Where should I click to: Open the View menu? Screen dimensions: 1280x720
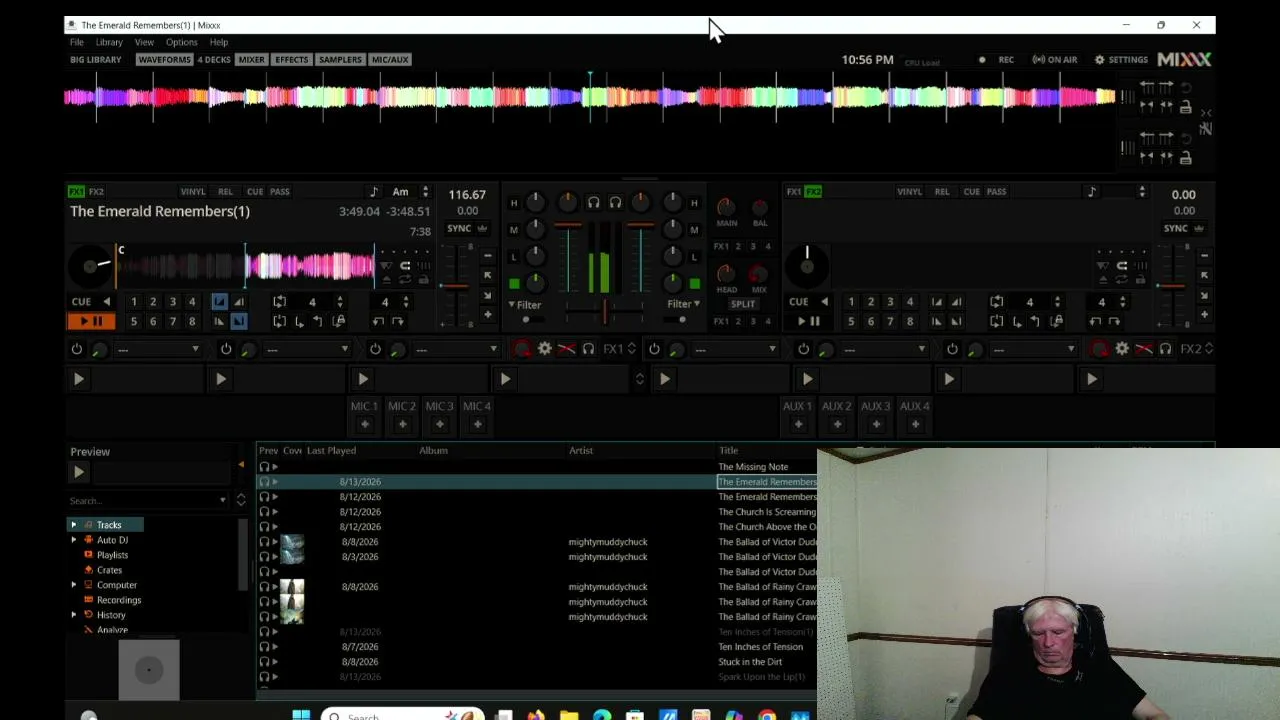click(144, 42)
